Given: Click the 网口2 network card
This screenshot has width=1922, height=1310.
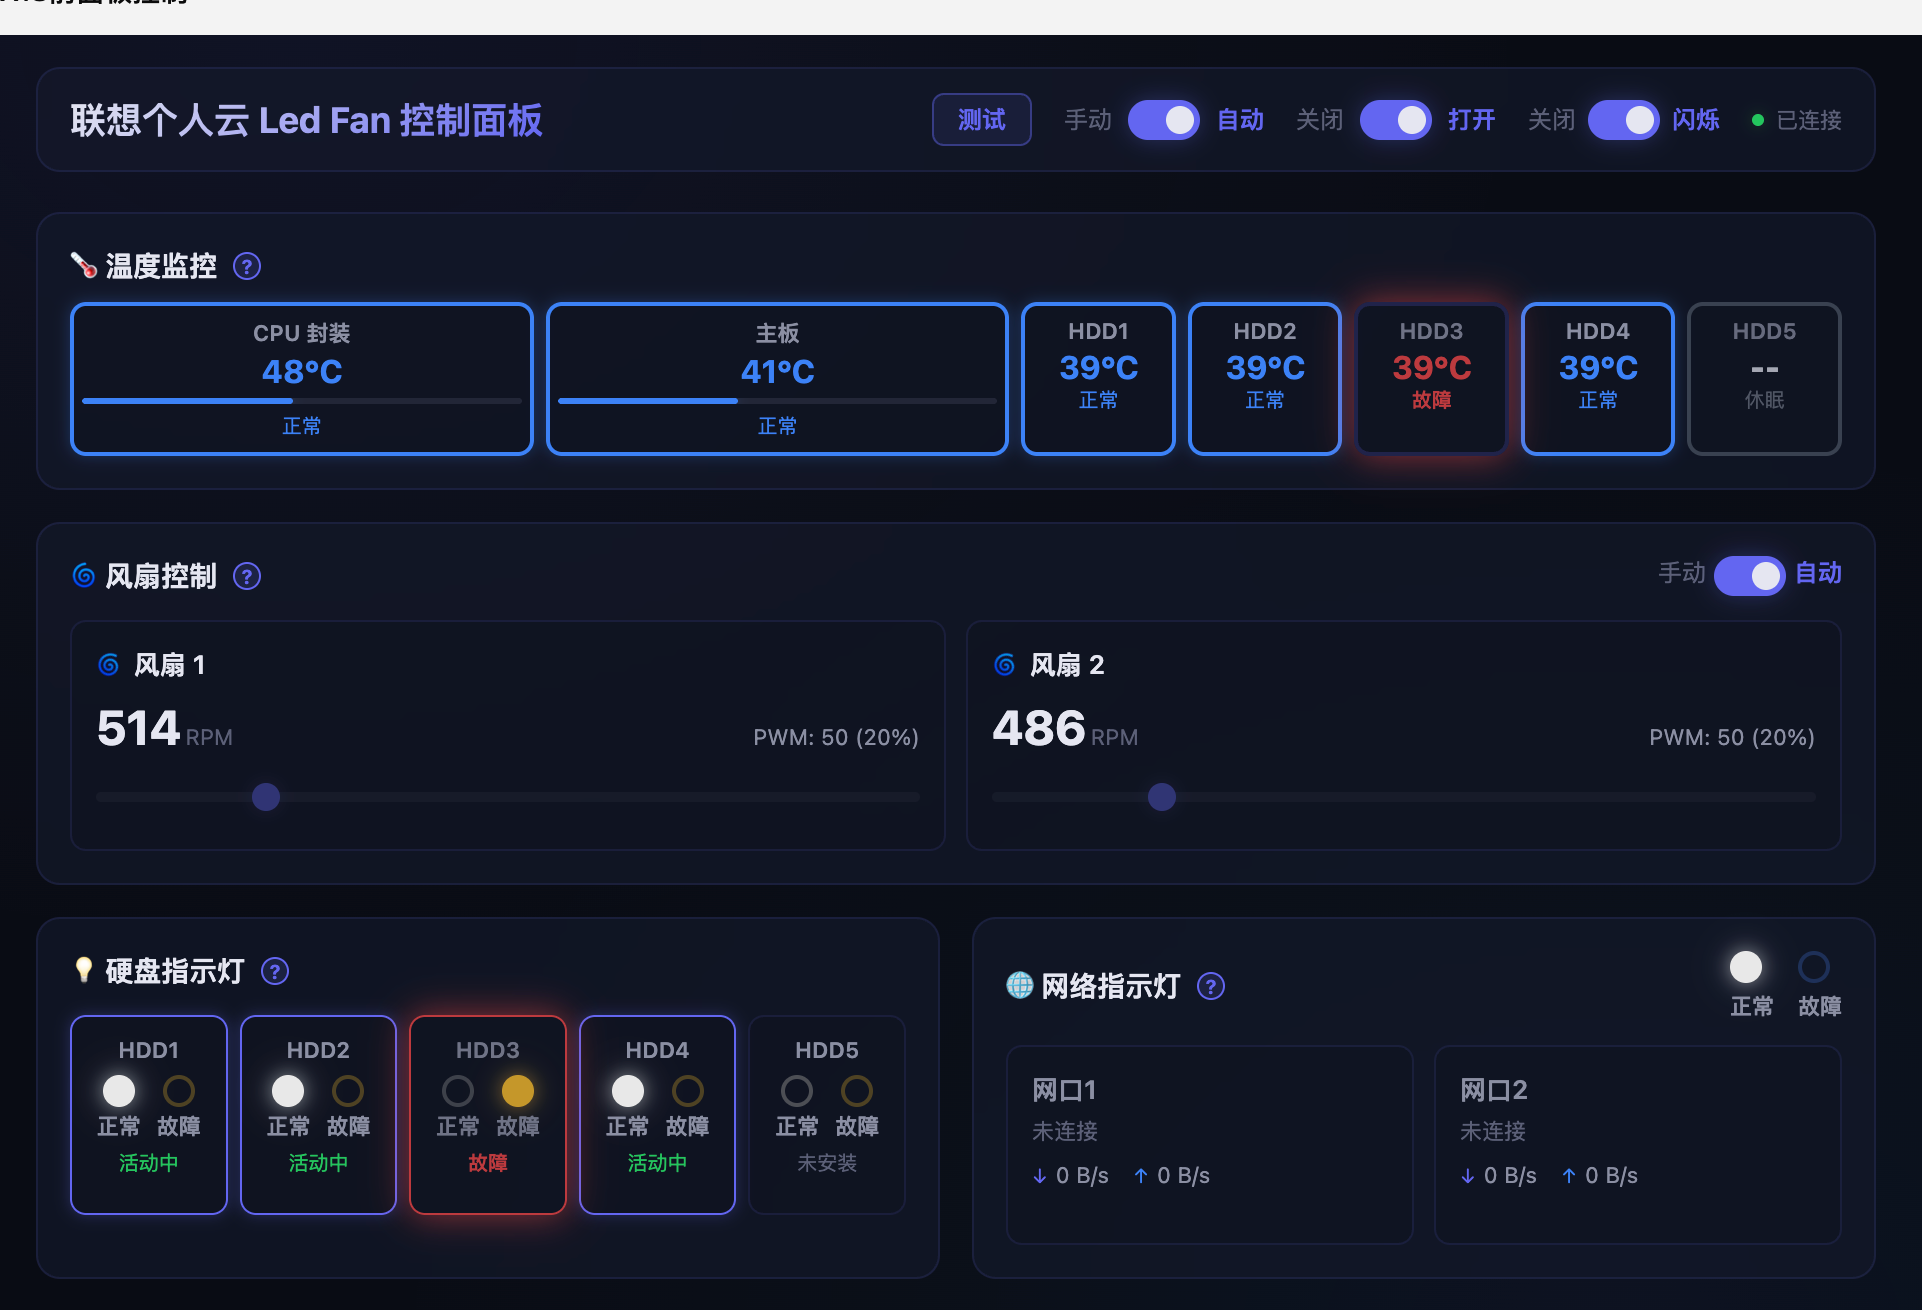Looking at the screenshot, I should pos(1638,1145).
